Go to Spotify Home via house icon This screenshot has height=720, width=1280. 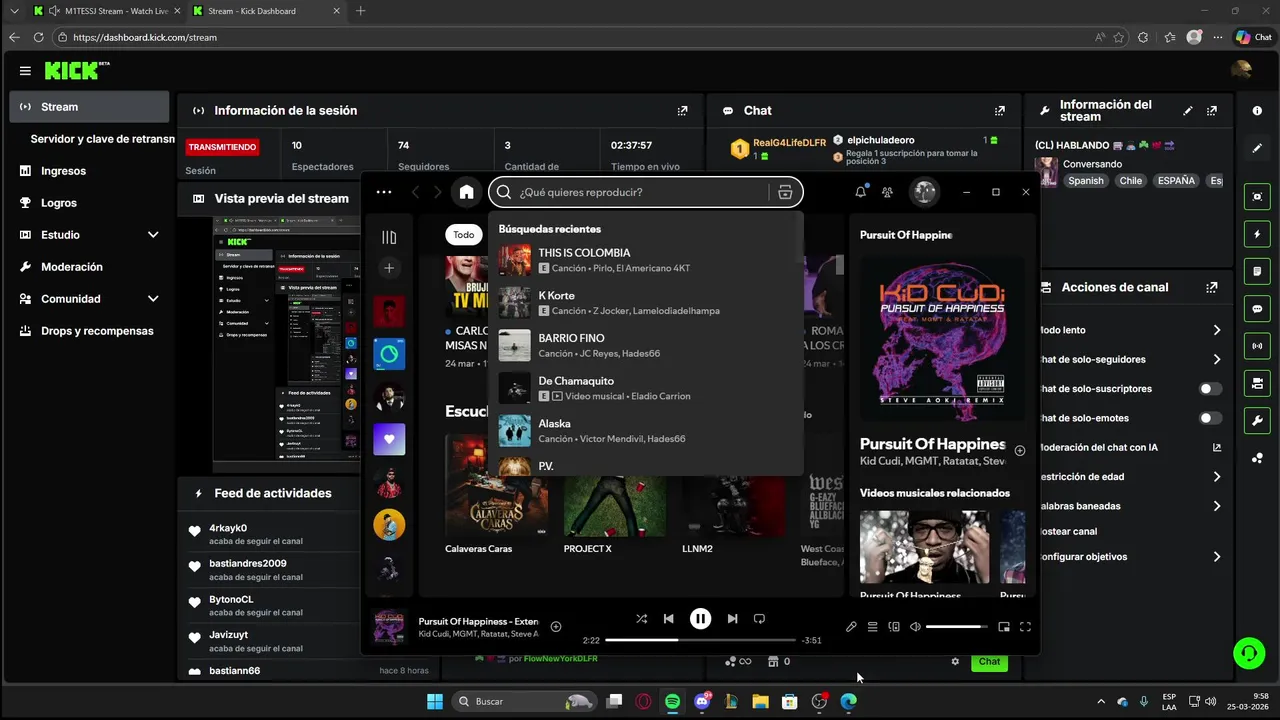(466, 192)
